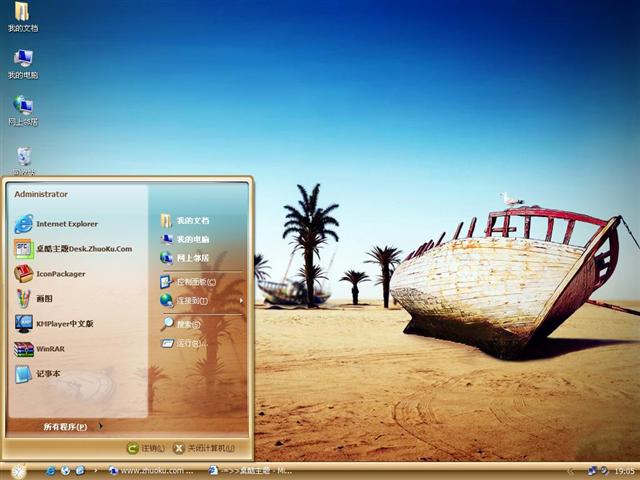This screenshot has width=640, height=480.
Task: Click 注销(L) log off button
Action: [145, 448]
